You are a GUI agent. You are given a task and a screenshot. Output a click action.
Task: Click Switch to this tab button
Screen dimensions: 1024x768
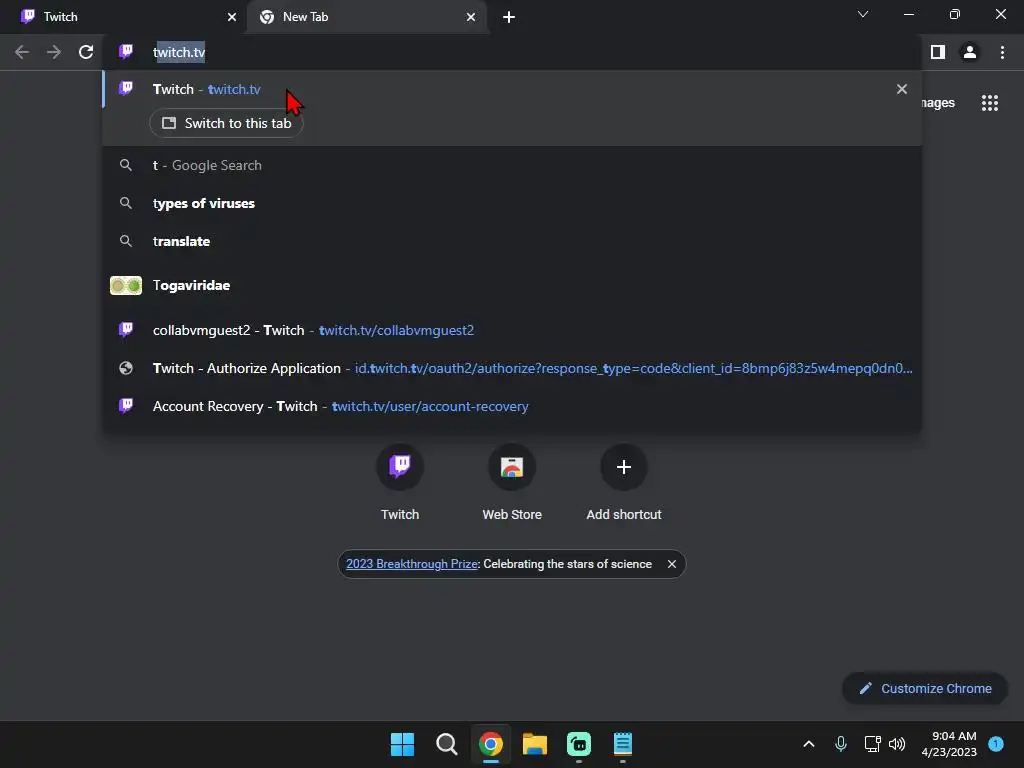point(227,123)
